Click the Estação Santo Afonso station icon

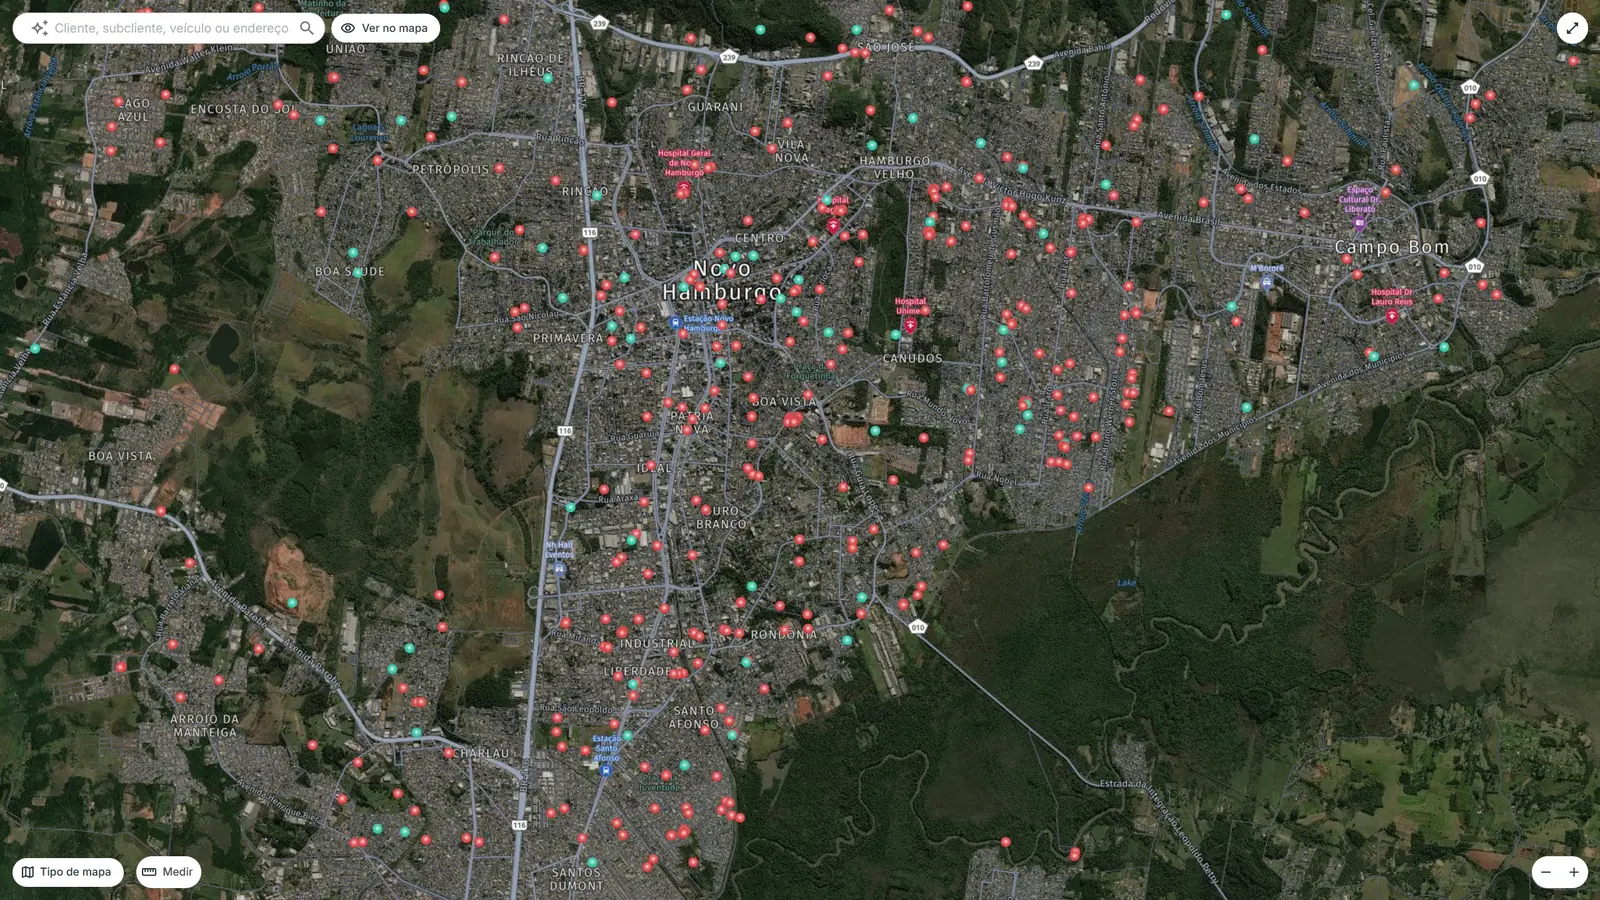pos(606,770)
